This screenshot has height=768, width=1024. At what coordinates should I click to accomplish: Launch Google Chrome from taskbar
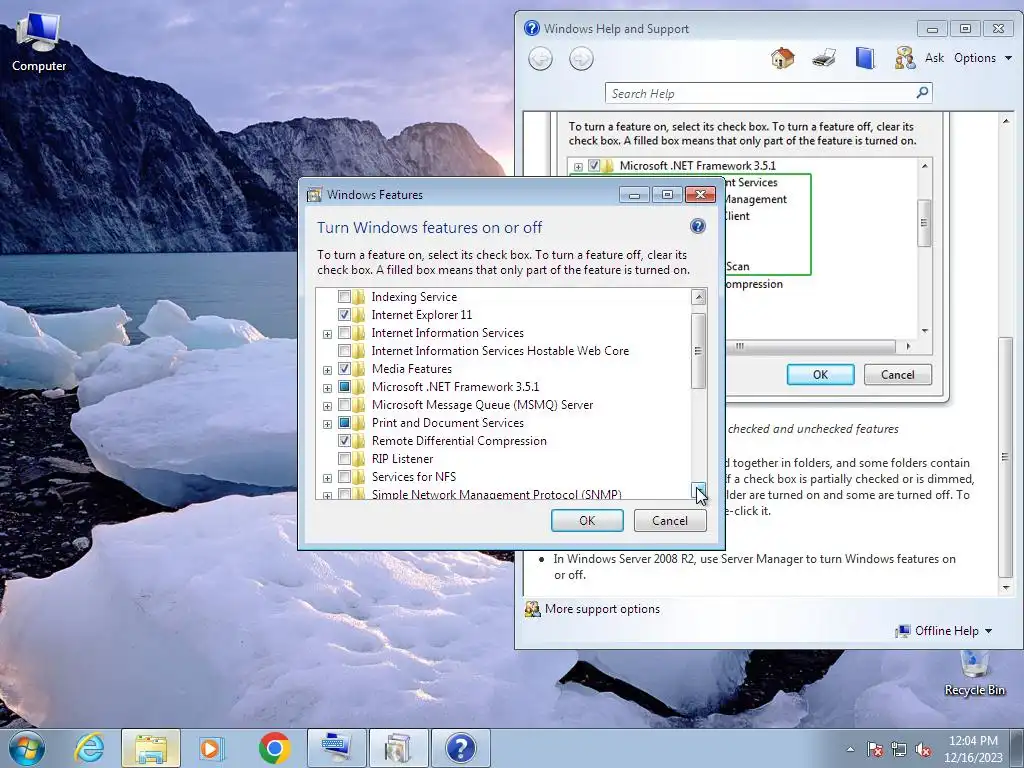[274, 748]
